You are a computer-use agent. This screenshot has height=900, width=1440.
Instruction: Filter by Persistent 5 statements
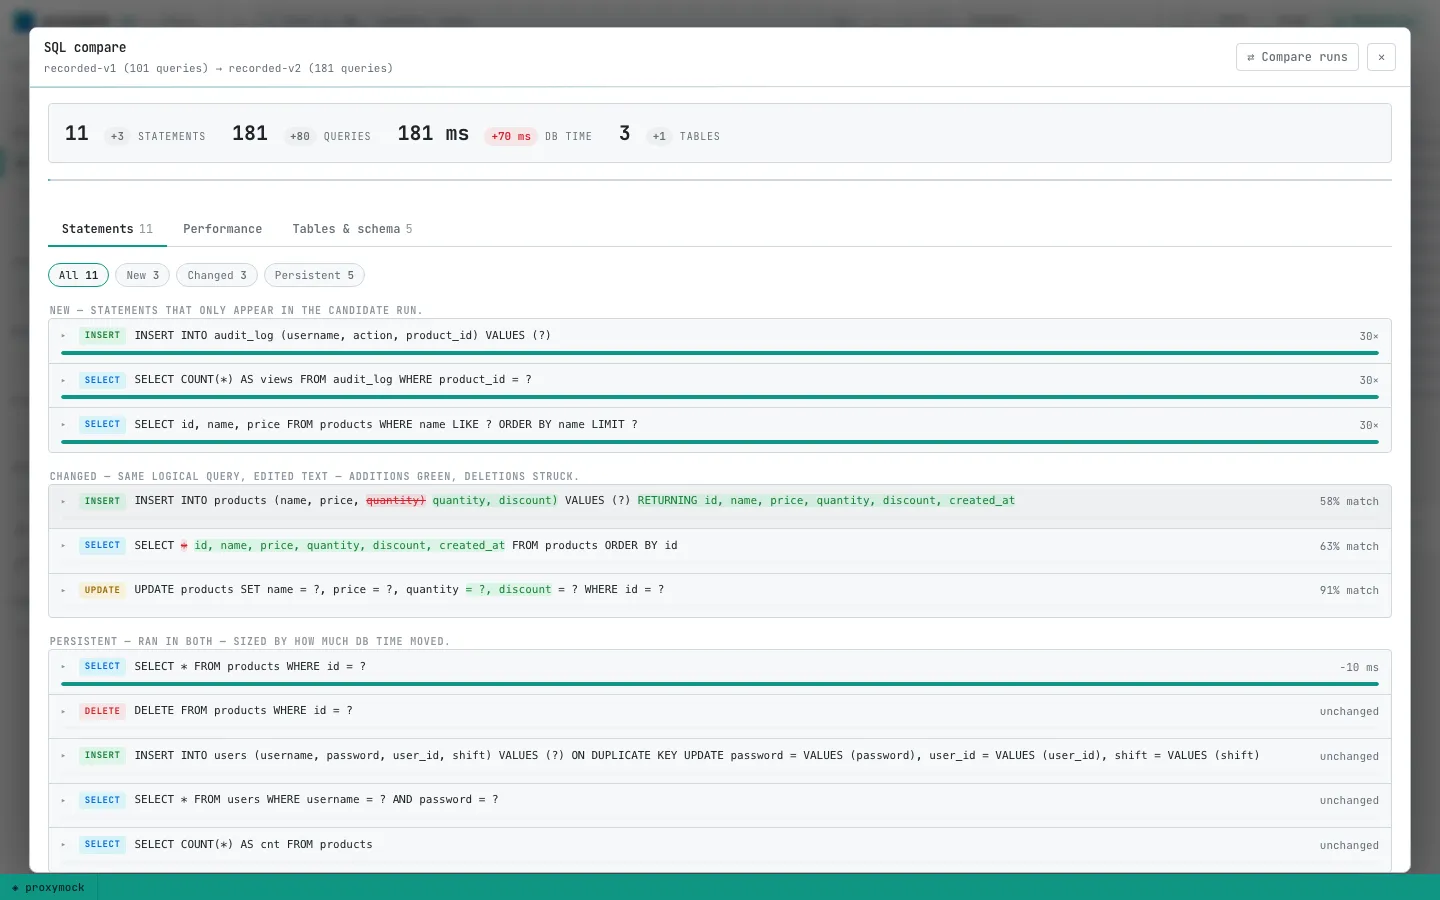314,275
